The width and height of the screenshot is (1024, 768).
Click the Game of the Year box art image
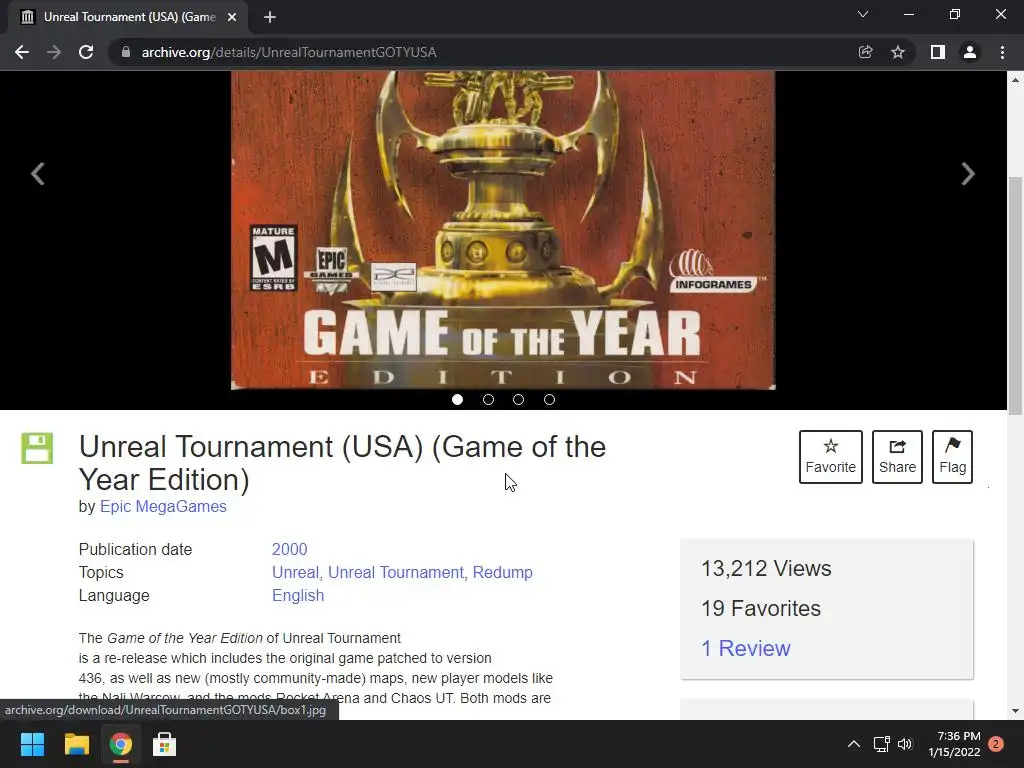(503, 230)
